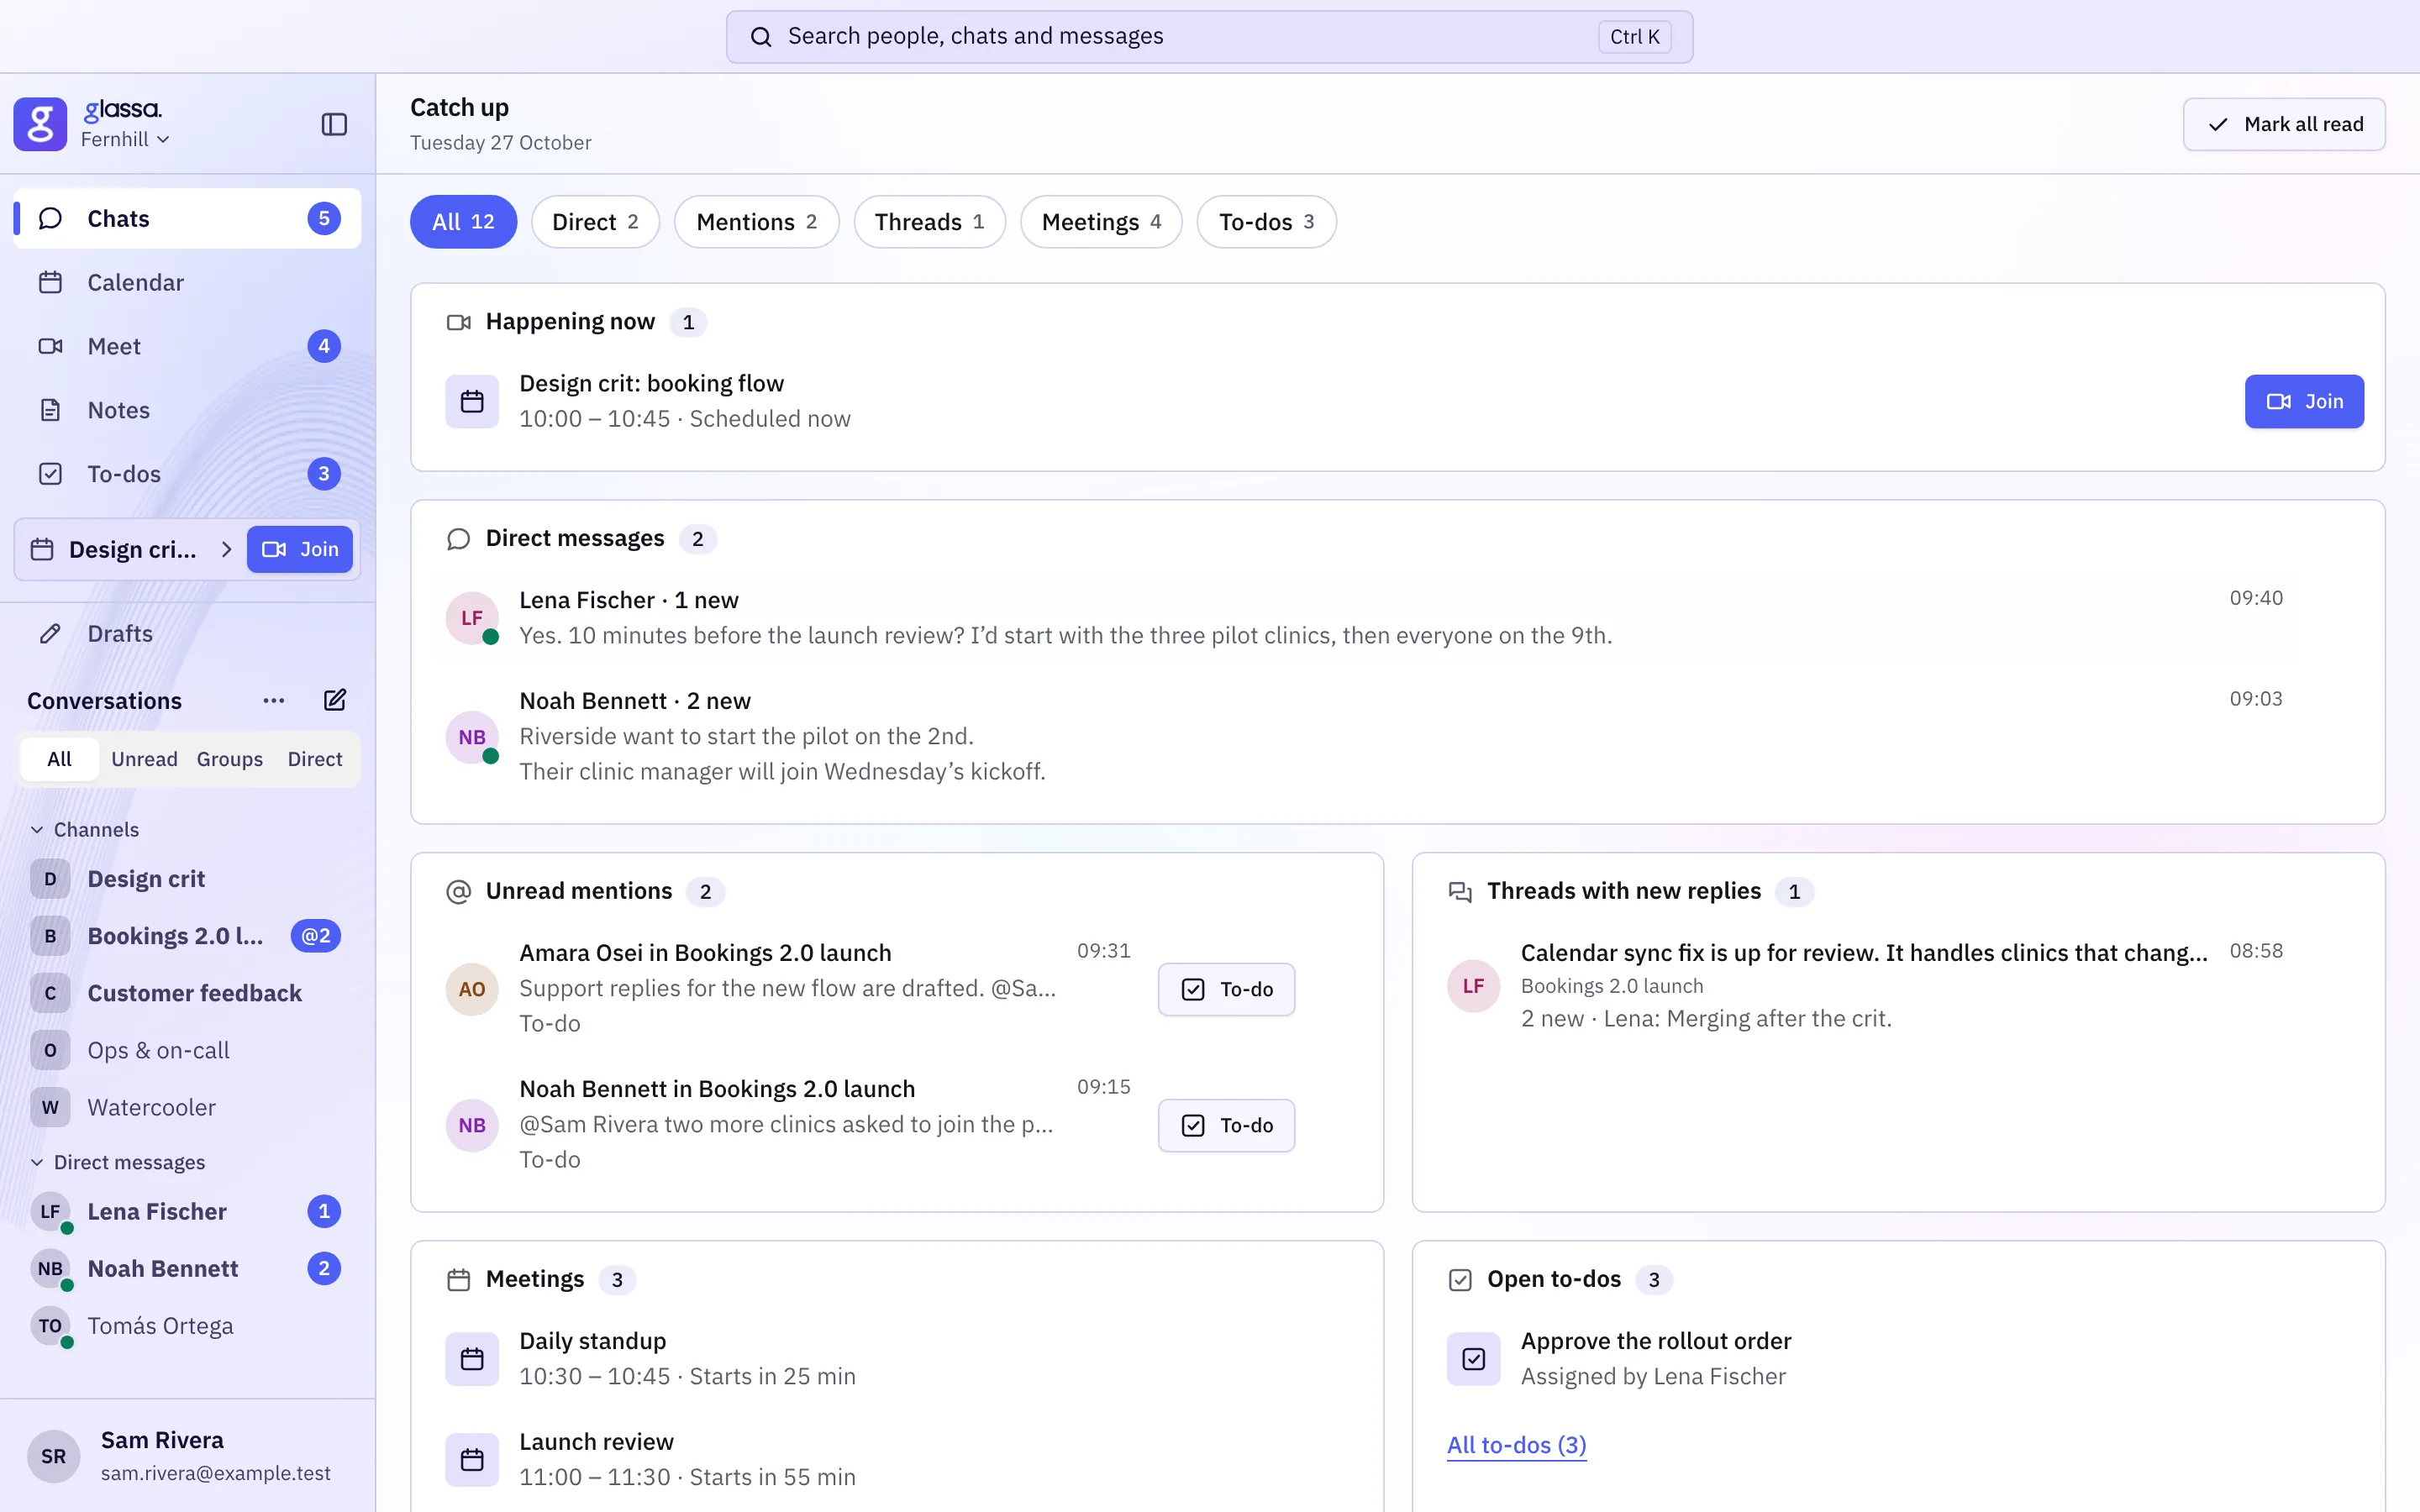Add Noah Bennett mention as To-do
Image resolution: width=2420 pixels, height=1512 pixels.
point(1226,1125)
